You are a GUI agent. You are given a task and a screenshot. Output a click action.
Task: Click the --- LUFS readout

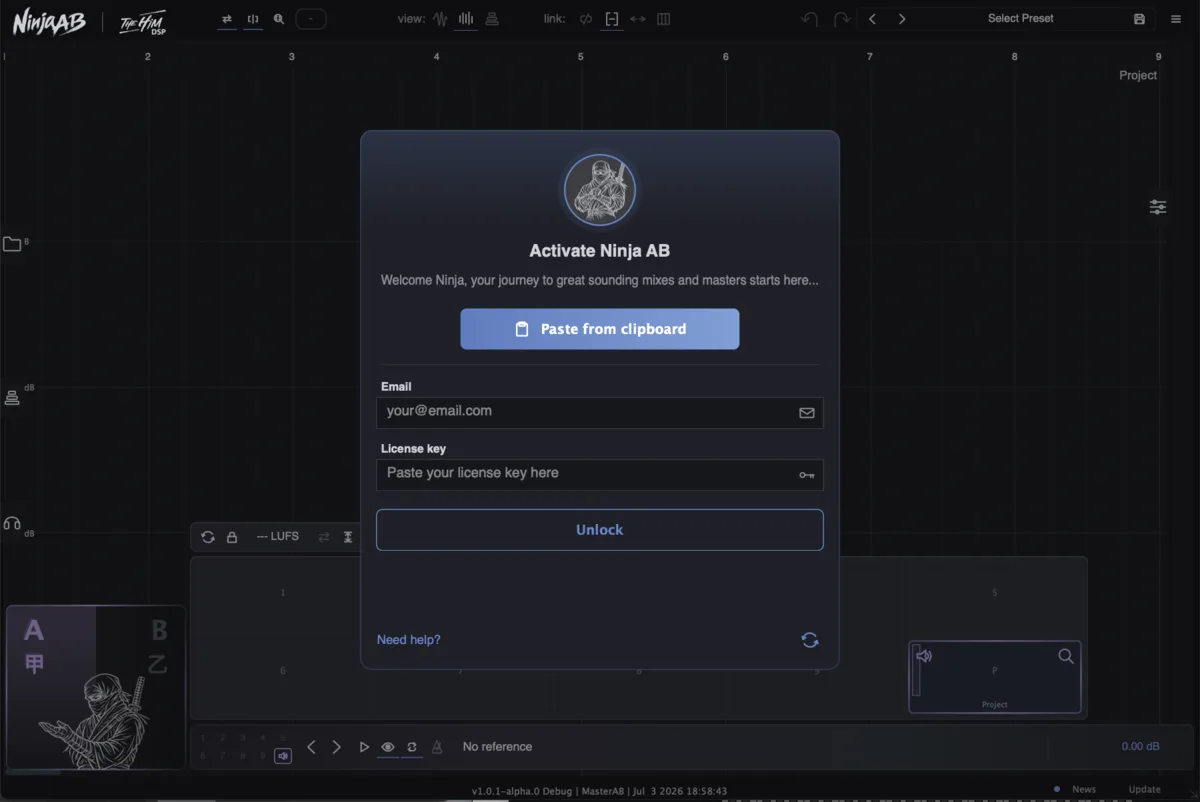pos(278,537)
